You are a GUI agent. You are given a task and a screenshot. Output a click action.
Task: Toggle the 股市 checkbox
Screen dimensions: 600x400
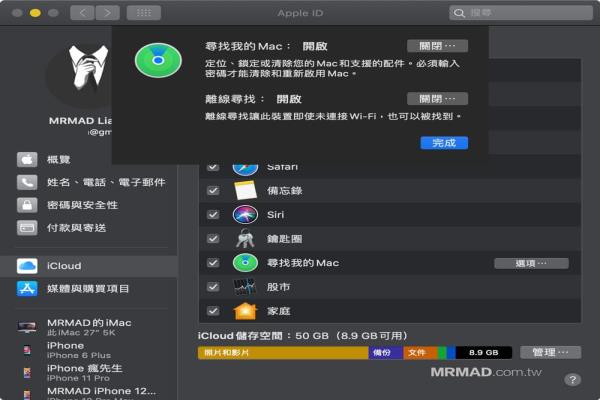pos(213,287)
